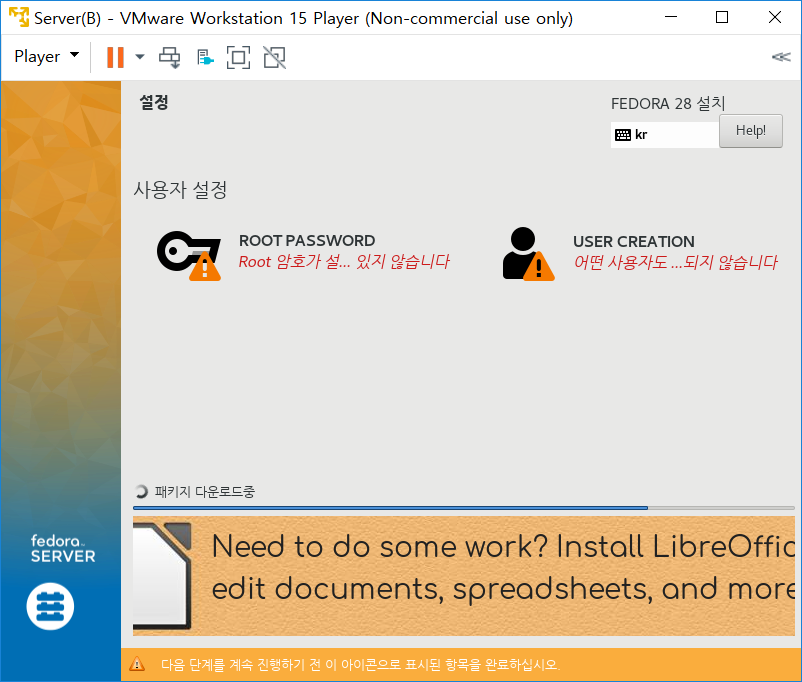This screenshot has width=802, height=682.
Task: Expand the power options dropdown arrow
Action: coord(140,57)
